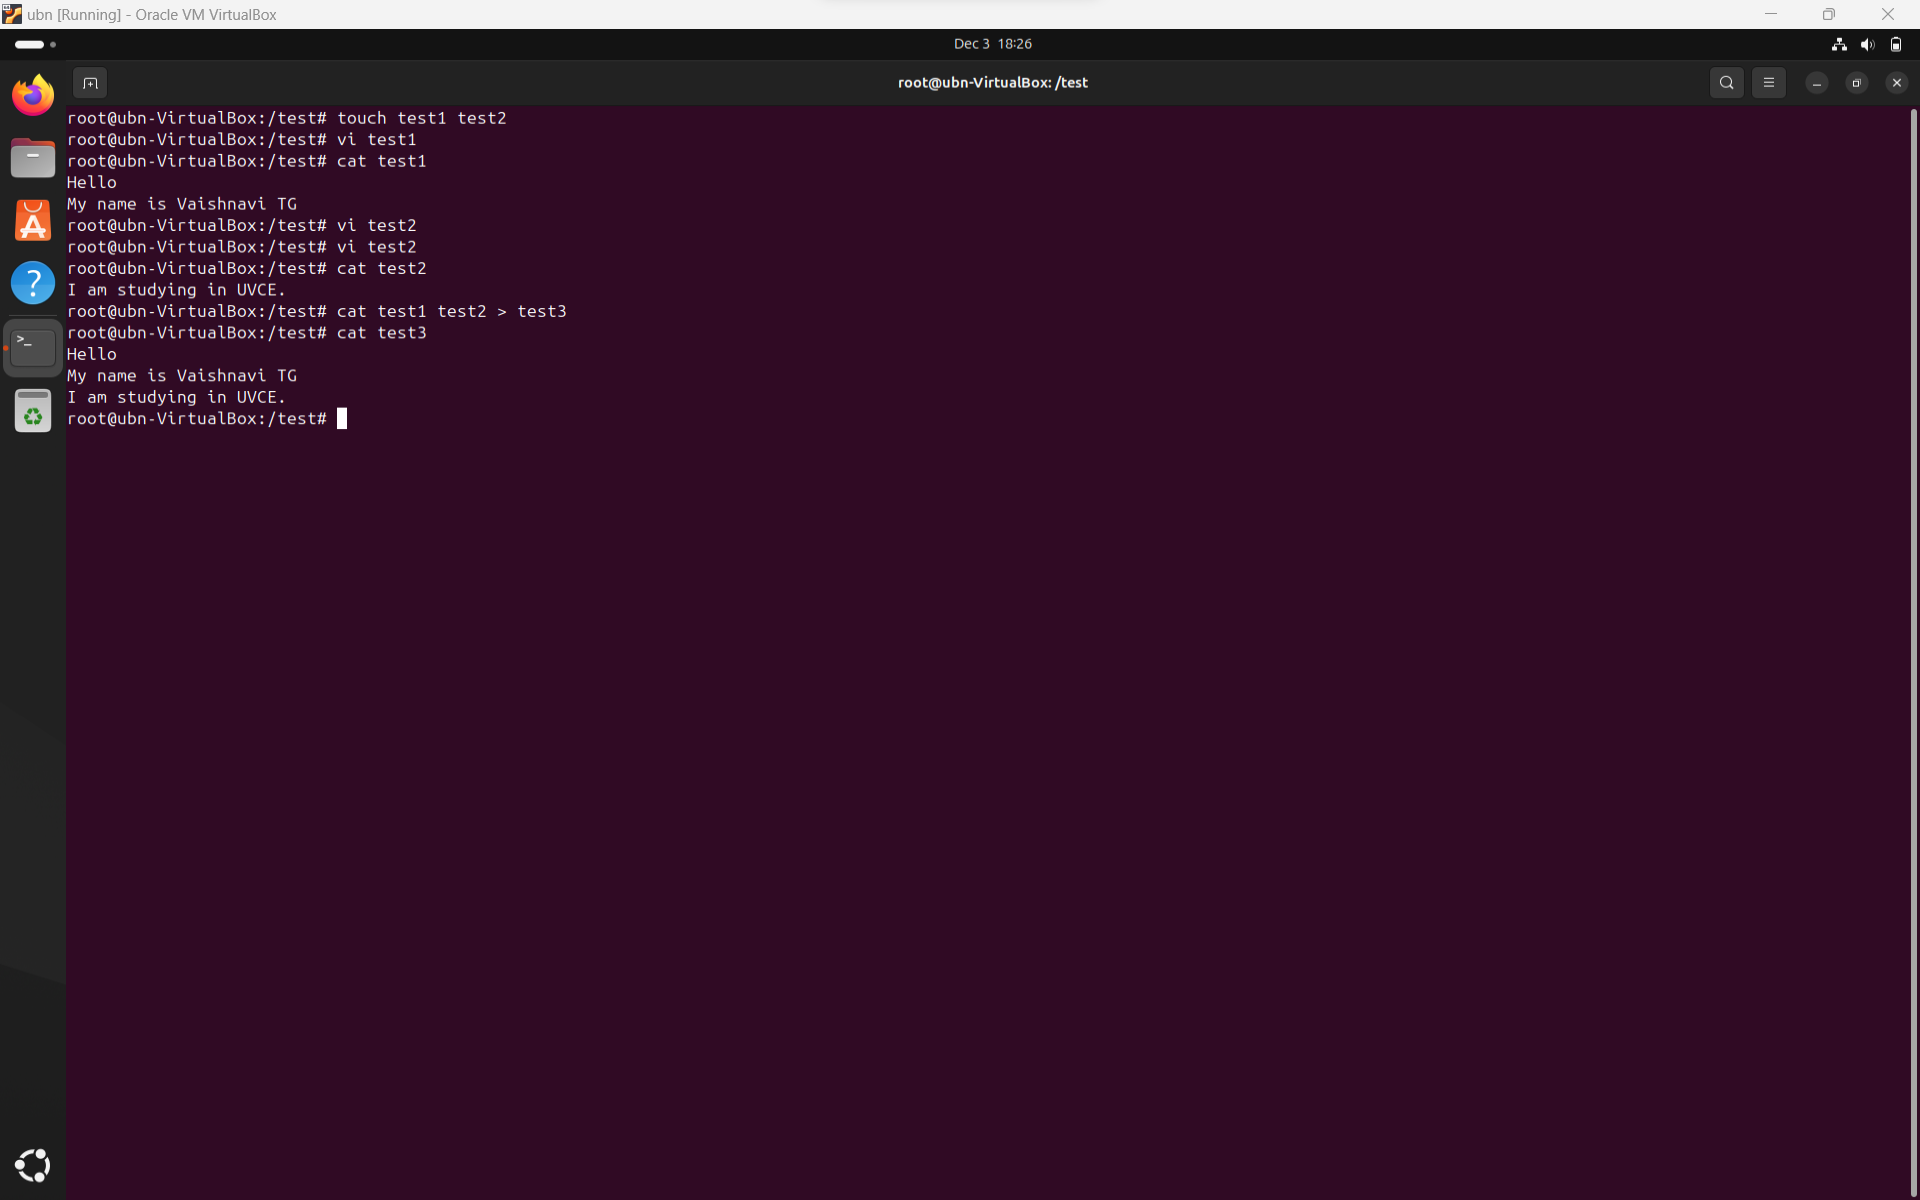Click the 'touch test1 test2' command line
This screenshot has width=1920, height=1200.
tap(287, 118)
